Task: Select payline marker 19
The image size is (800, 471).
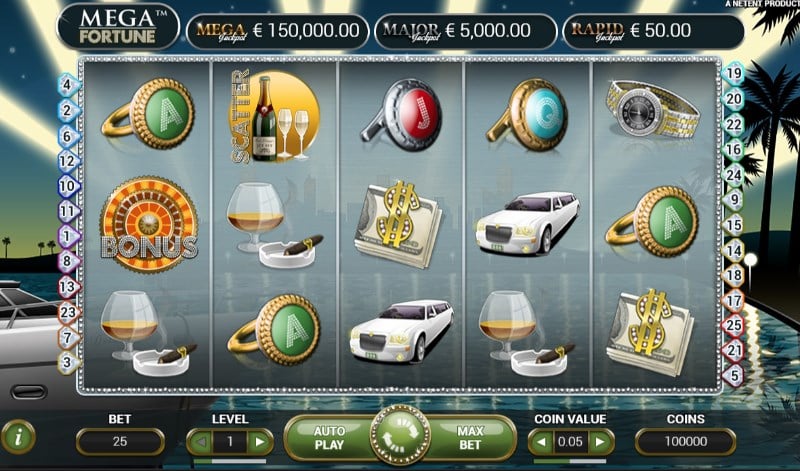Action: point(733,73)
